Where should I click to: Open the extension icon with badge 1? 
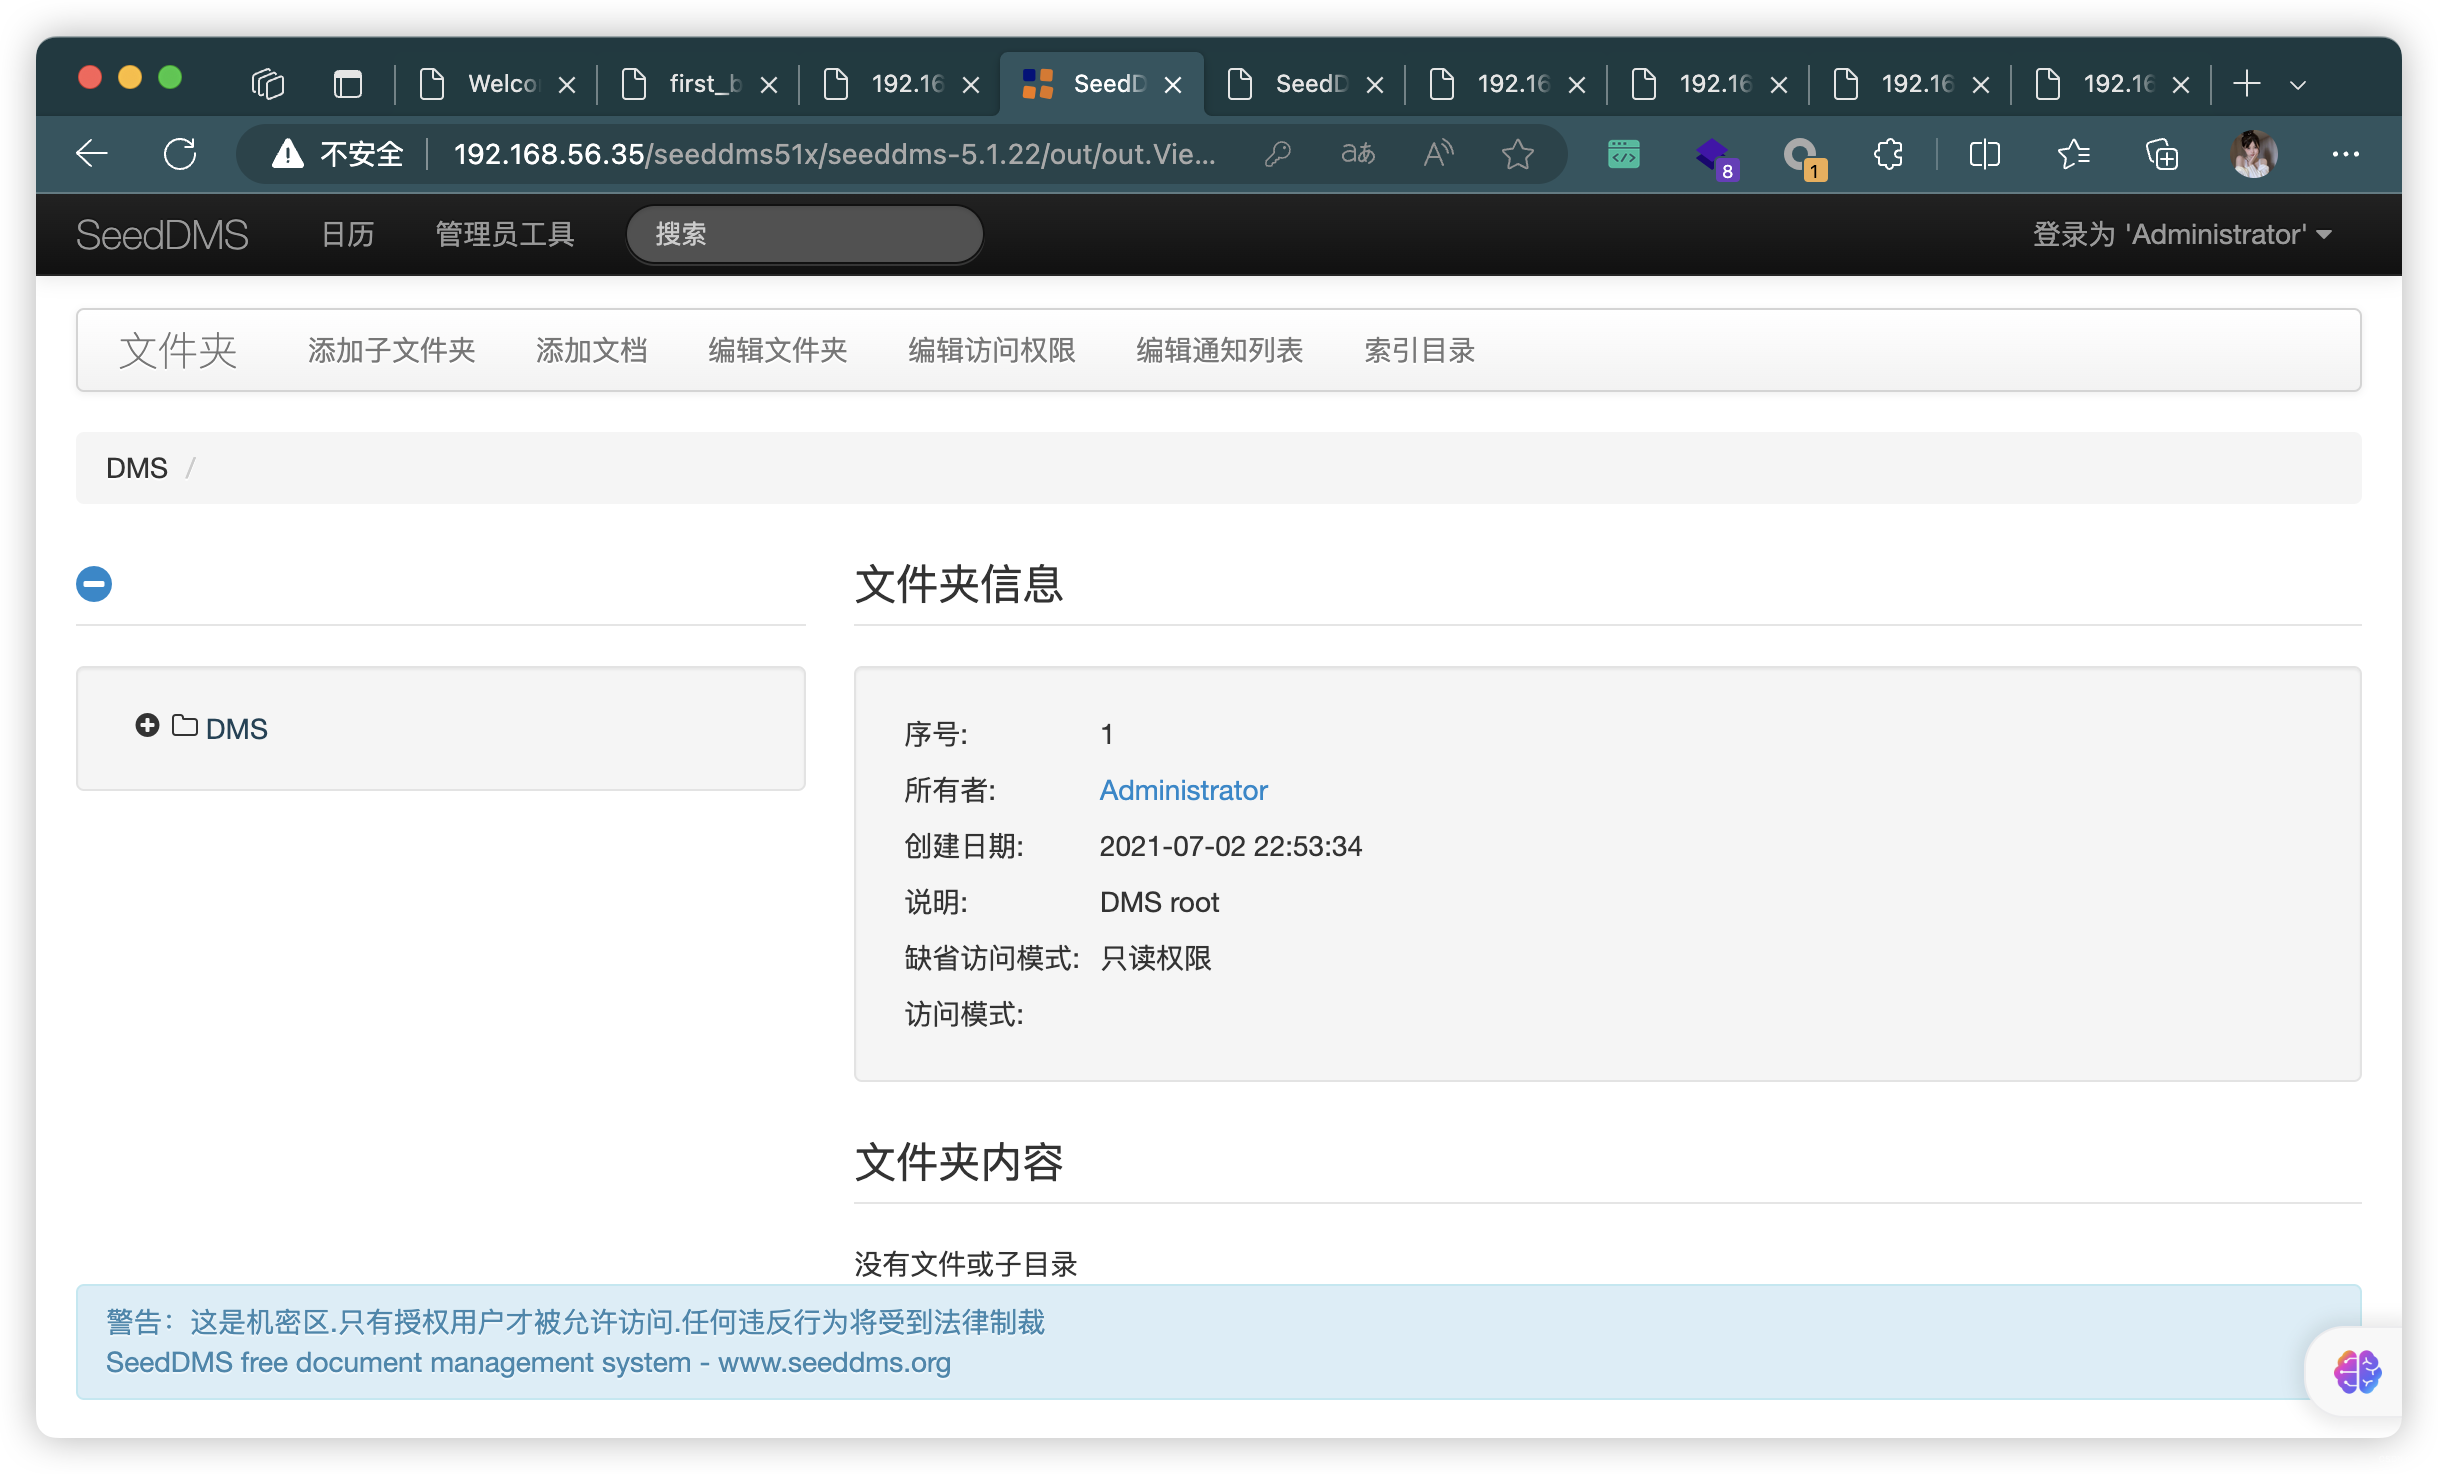click(x=1804, y=157)
